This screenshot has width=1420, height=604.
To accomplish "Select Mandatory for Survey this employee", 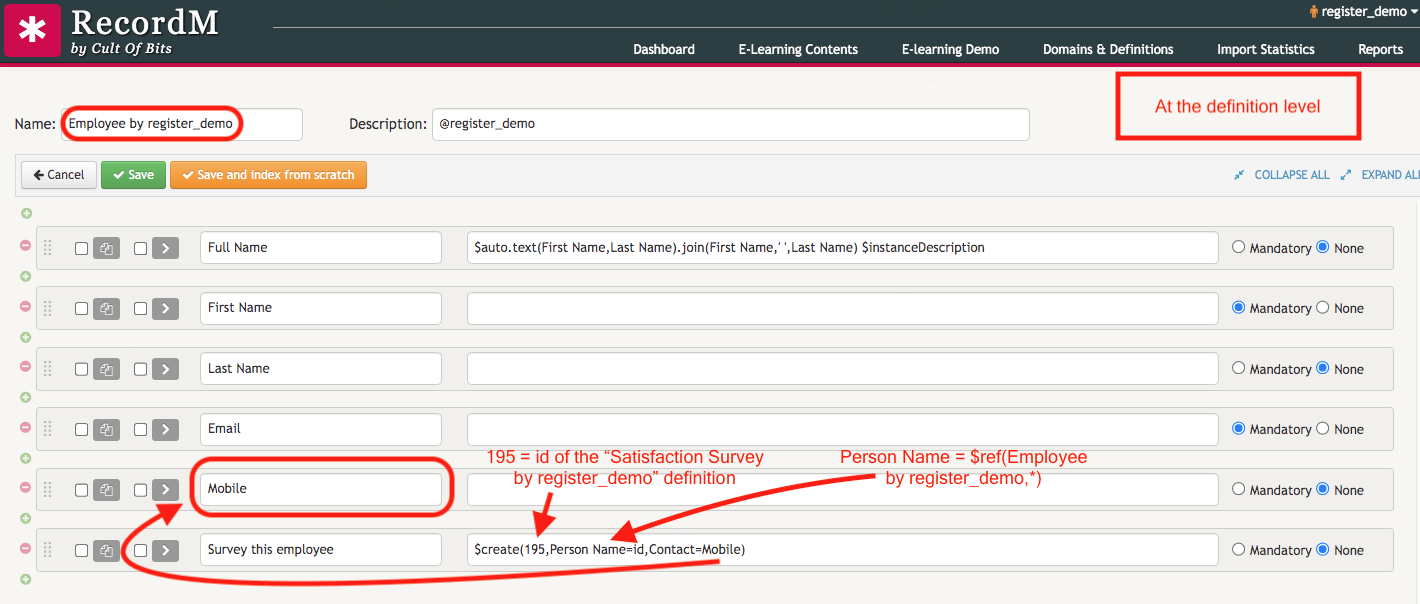I will (x=1239, y=549).
